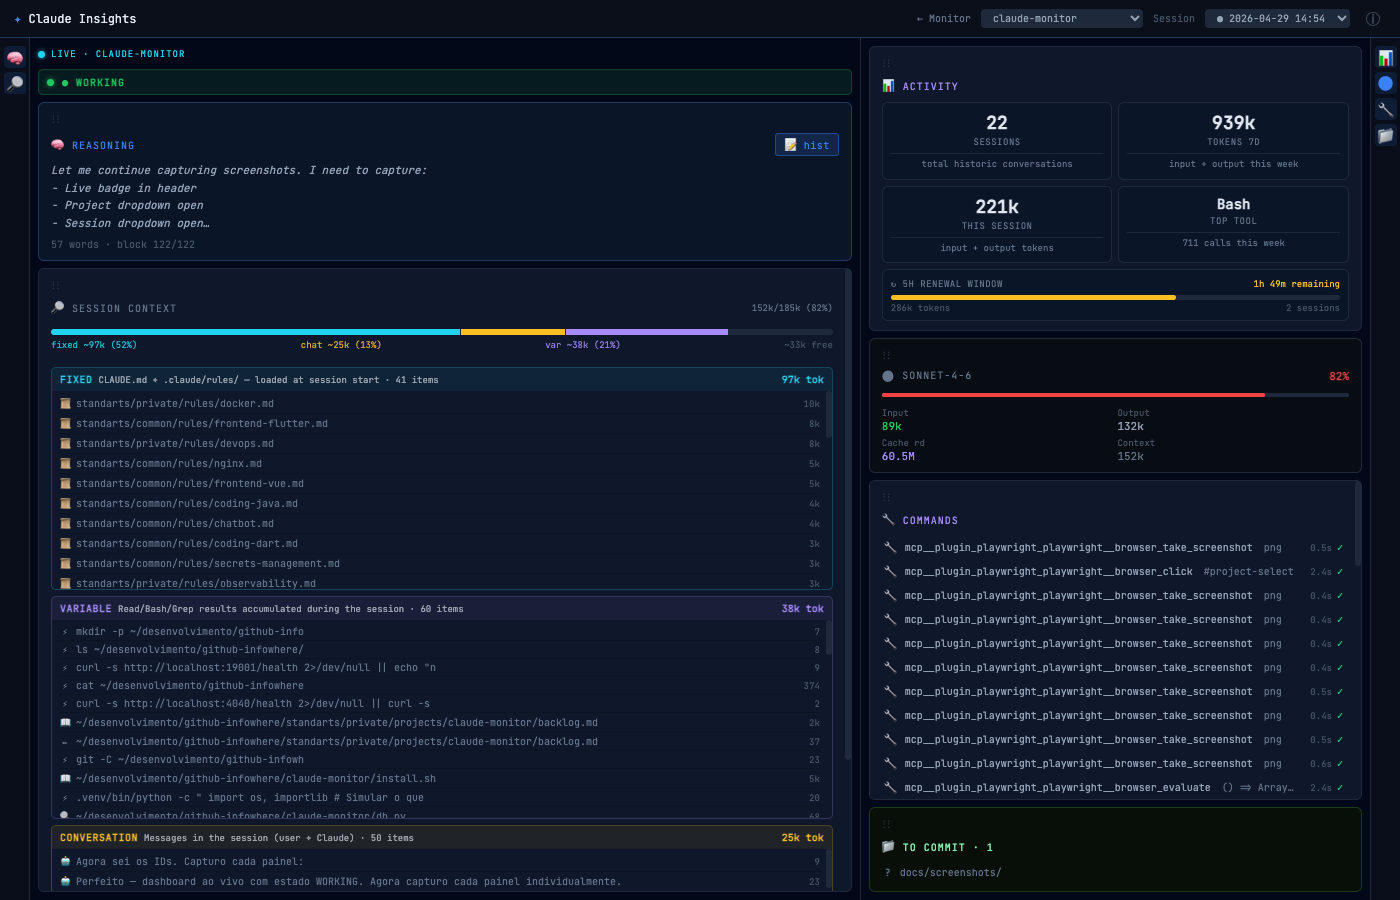This screenshot has width=1400, height=900.
Task: Open the bar chart Activity sidebar icon
Action: point(1385,58)
